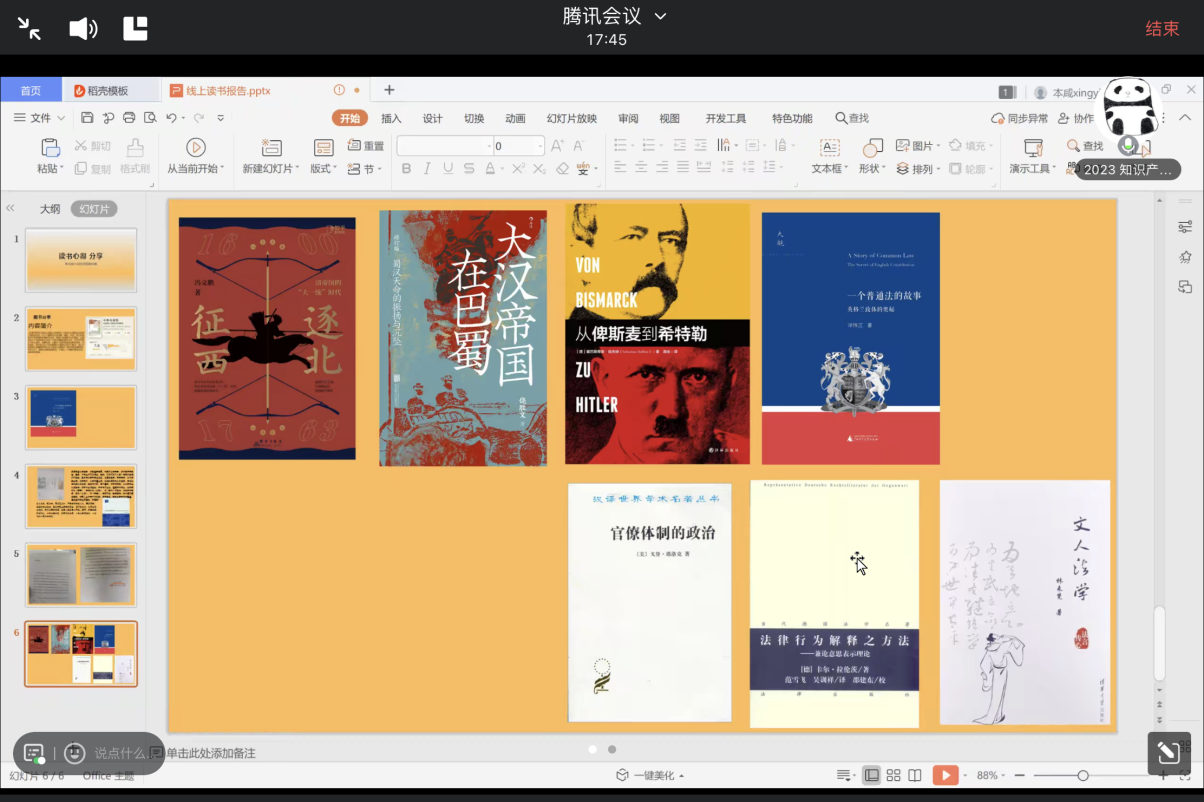Switch to slide sorter grid view
The height and width of the screenshot is (802, 1204).
coord(893,776)
